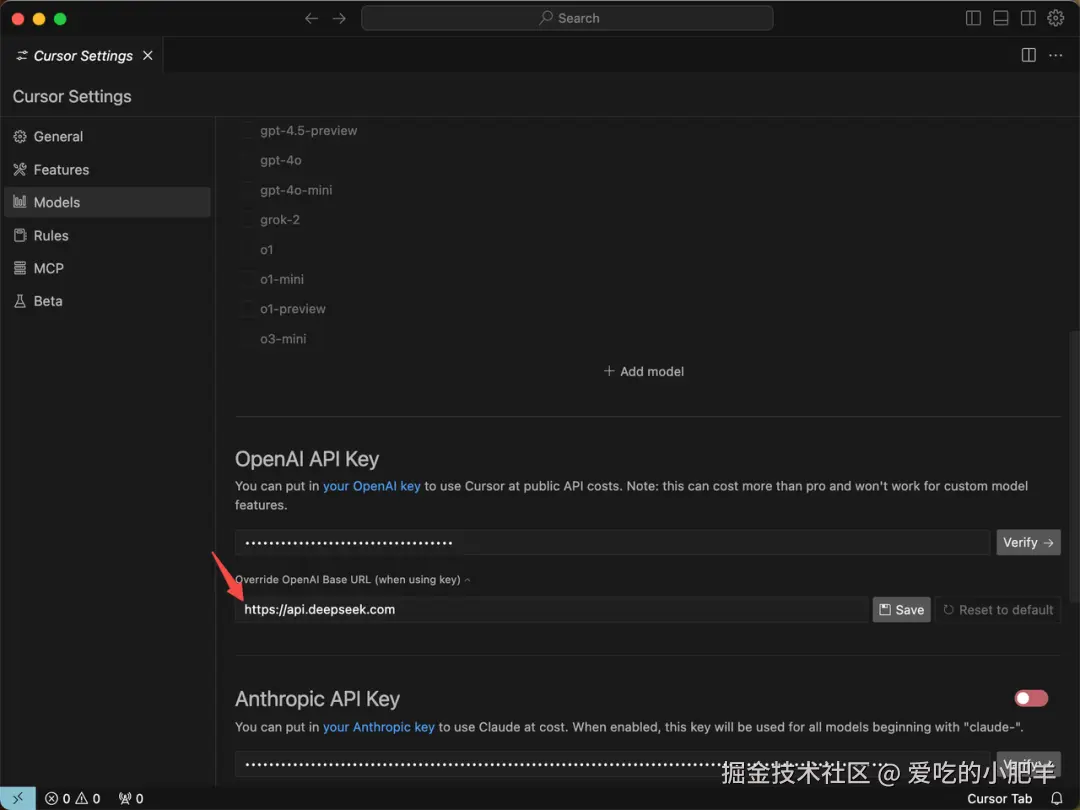Enable the o1 model checkbox

[x=247, y=249]
